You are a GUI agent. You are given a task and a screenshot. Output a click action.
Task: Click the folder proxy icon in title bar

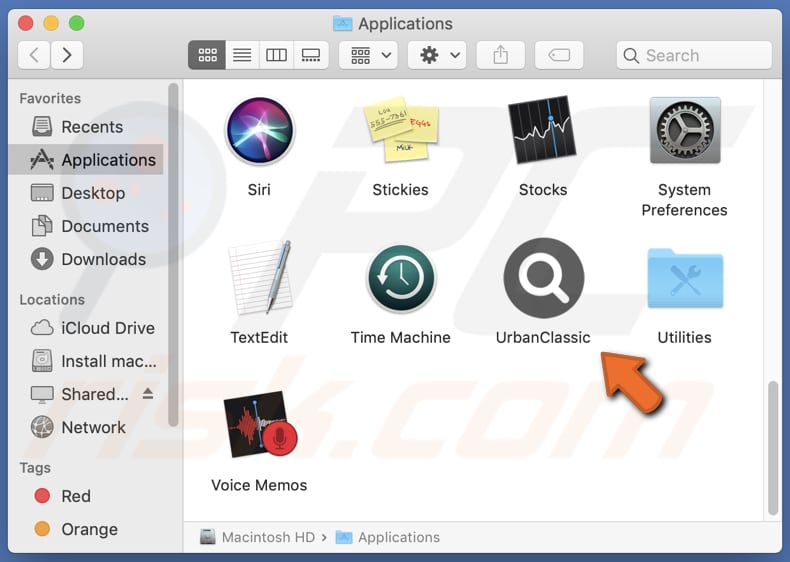pos(343,23)
